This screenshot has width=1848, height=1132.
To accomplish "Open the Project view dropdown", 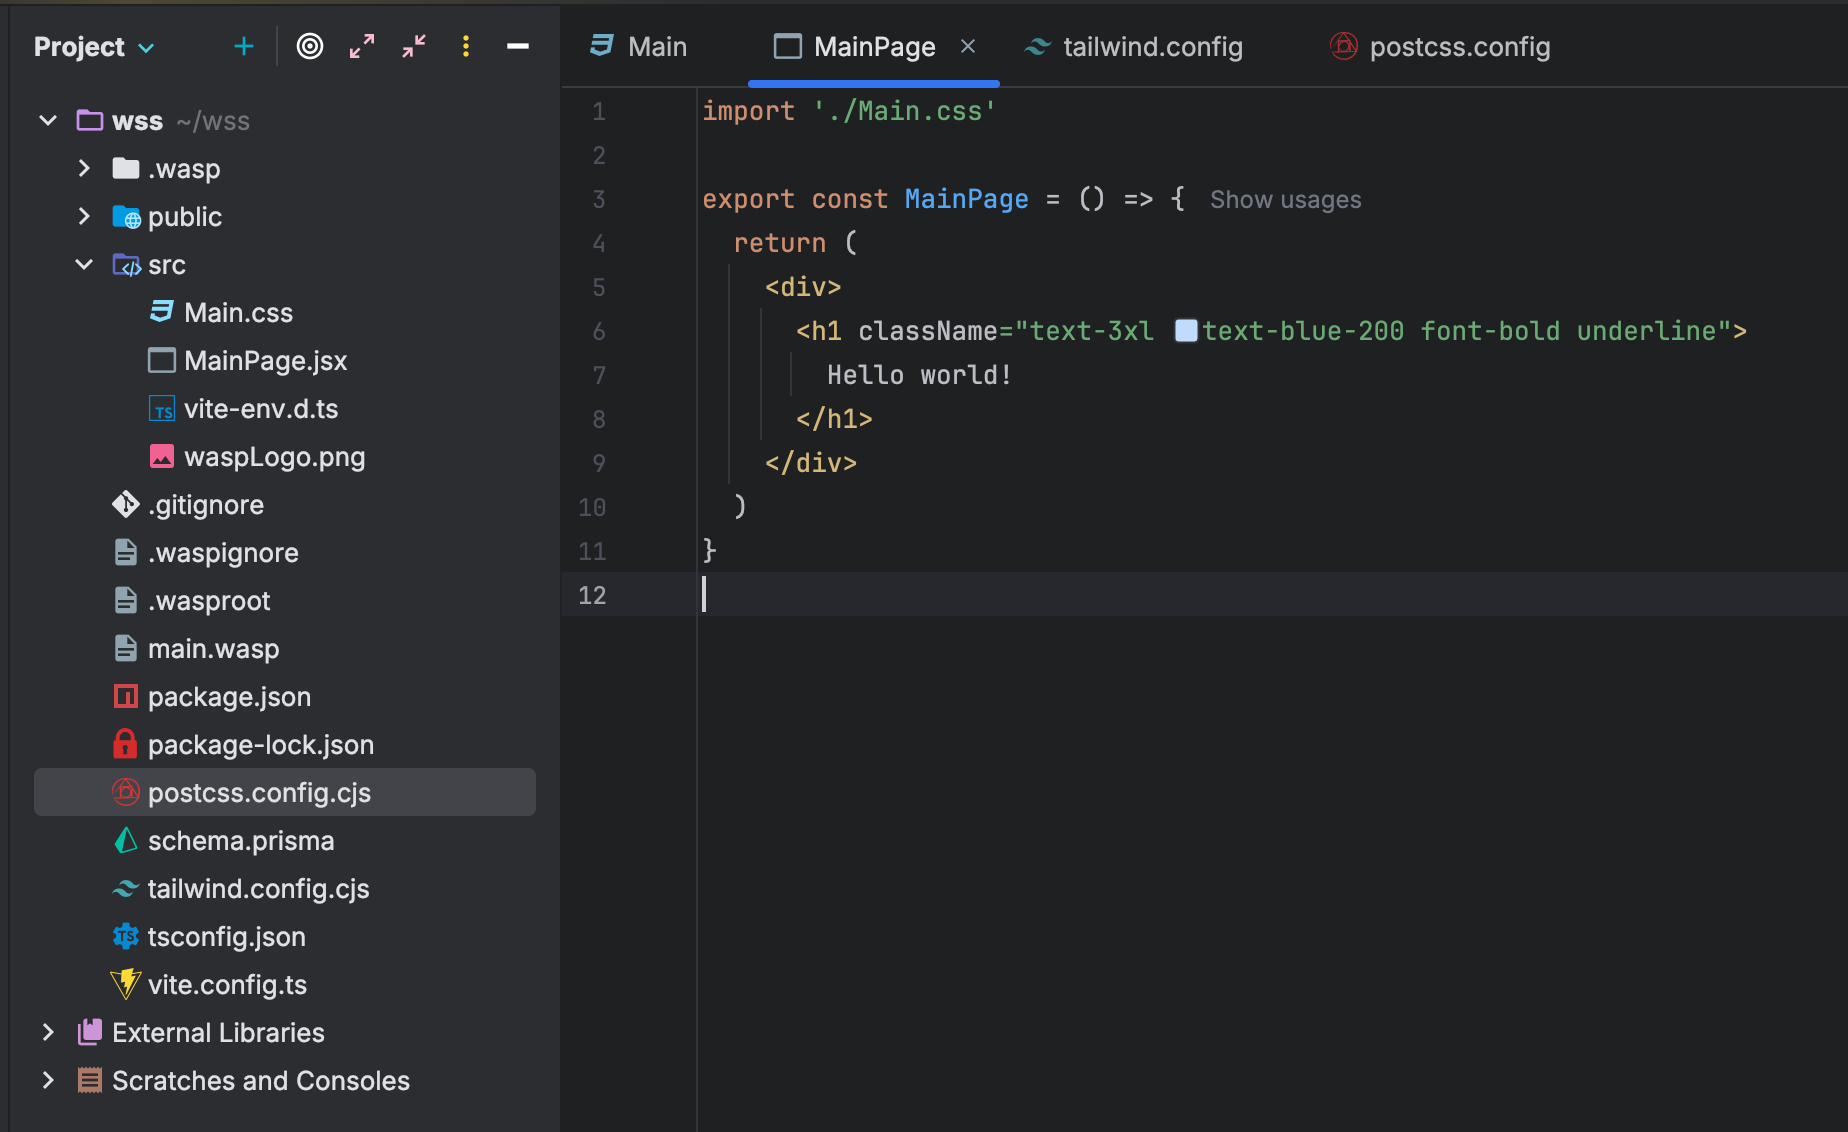I will coord(94,47).
